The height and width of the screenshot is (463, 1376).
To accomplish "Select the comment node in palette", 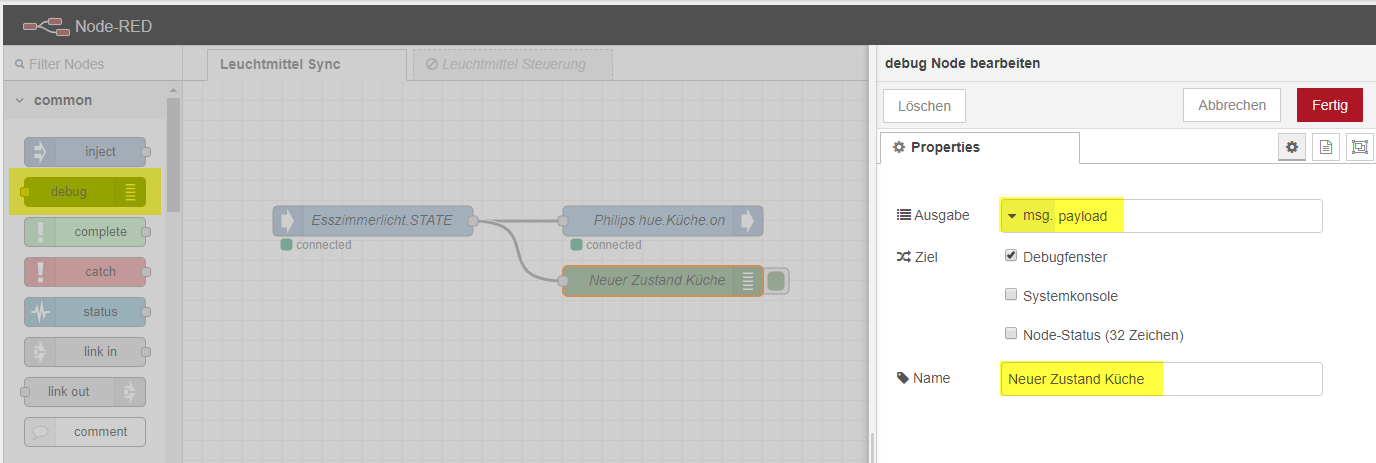I will tap(85, 432).
